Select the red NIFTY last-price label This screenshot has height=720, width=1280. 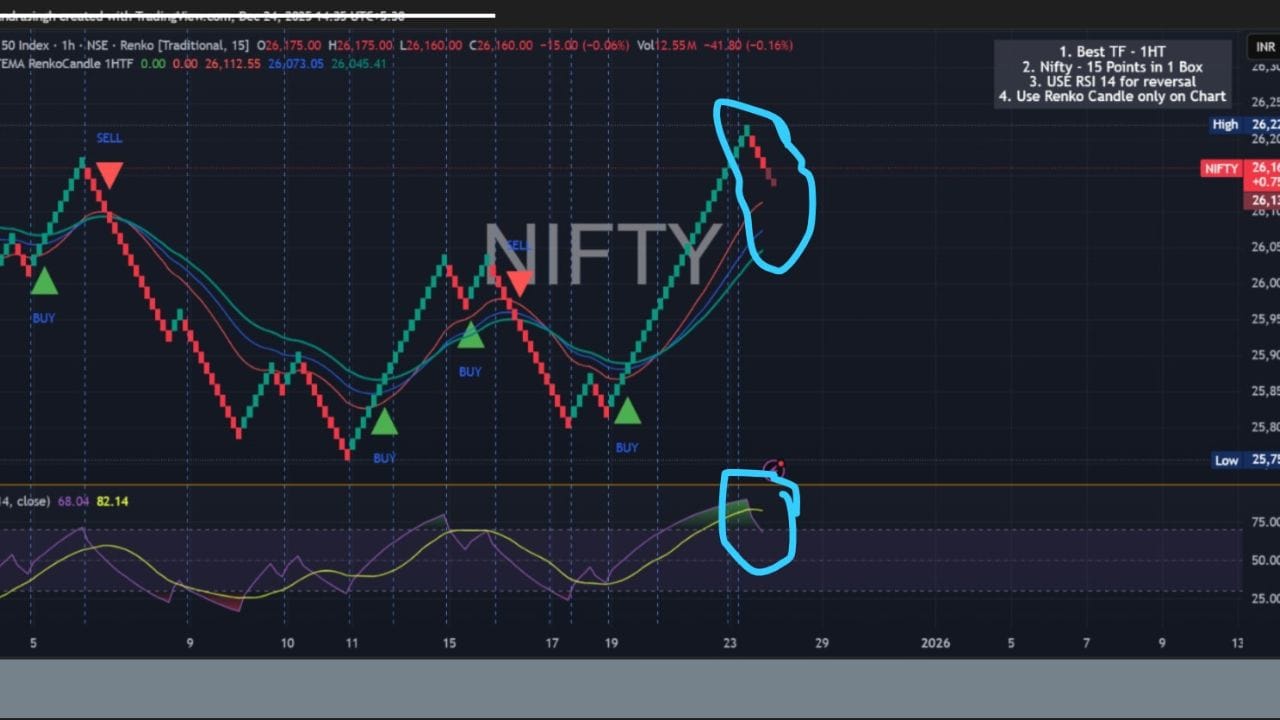tap(1221, 169)
